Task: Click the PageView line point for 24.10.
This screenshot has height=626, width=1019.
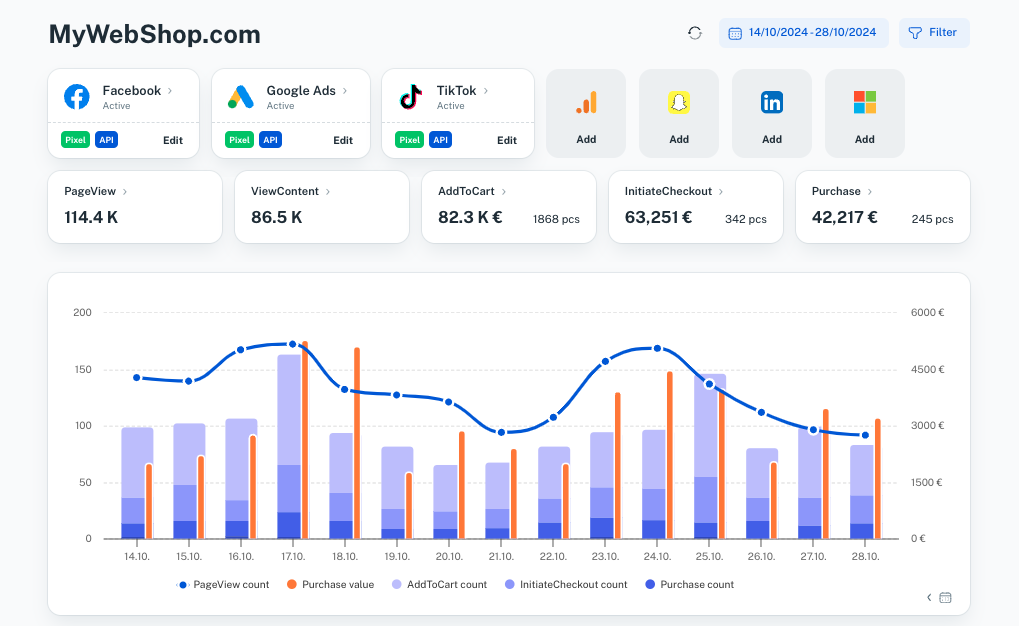Action: pyautogui.click(x=657, y=348)
